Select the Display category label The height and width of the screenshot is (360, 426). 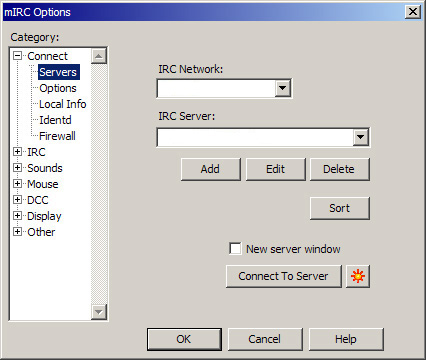click(44, 216)
